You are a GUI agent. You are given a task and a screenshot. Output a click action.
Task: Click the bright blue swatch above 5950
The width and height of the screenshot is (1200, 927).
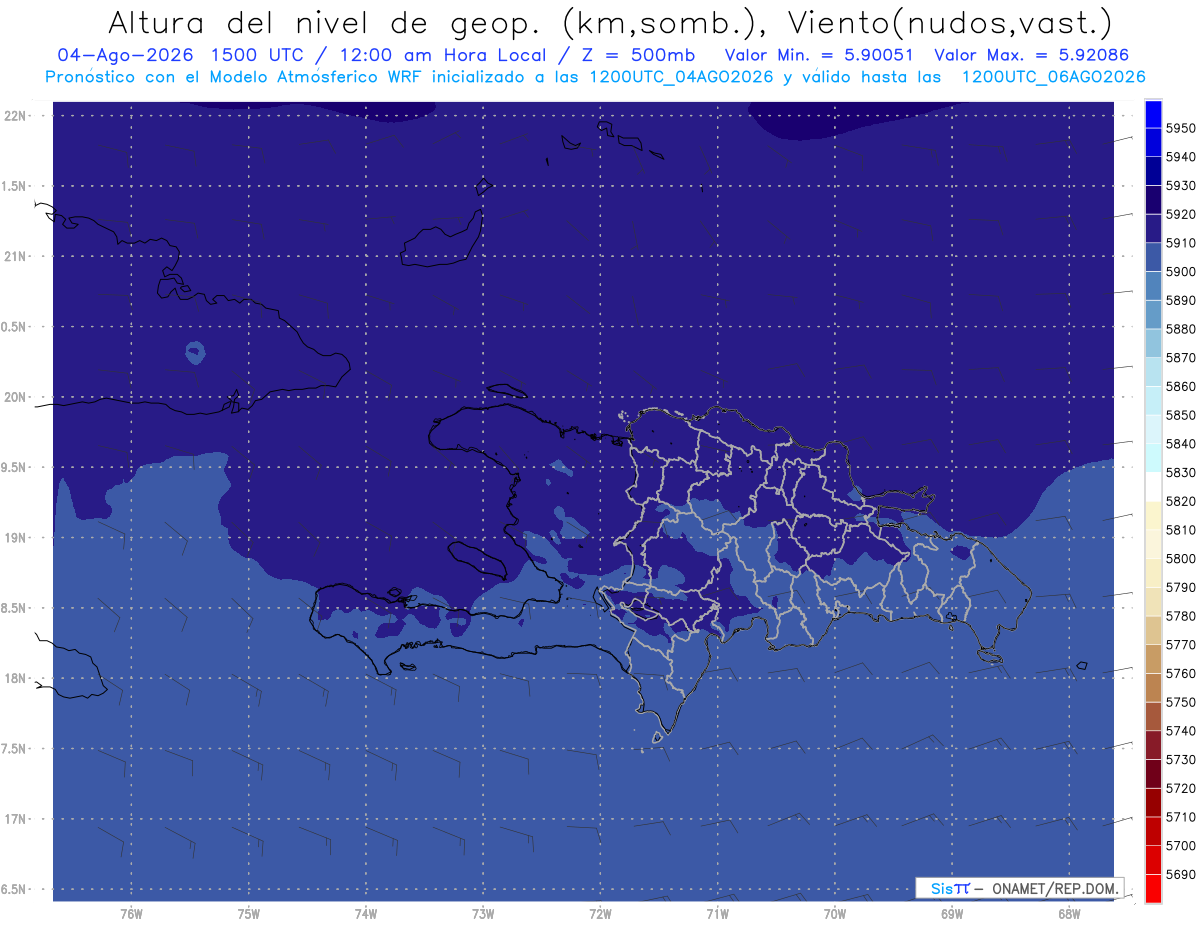[1153, 114]
